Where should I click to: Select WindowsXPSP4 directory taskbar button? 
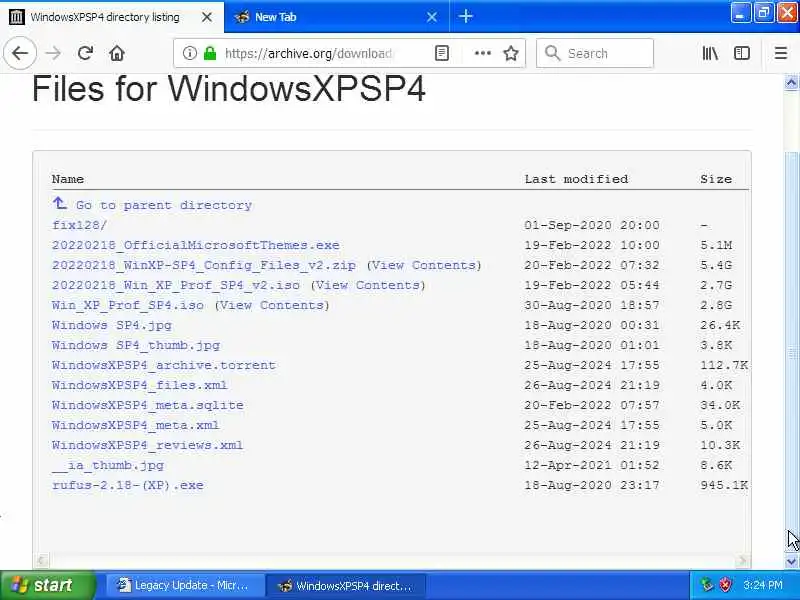(x=347, y=585)
